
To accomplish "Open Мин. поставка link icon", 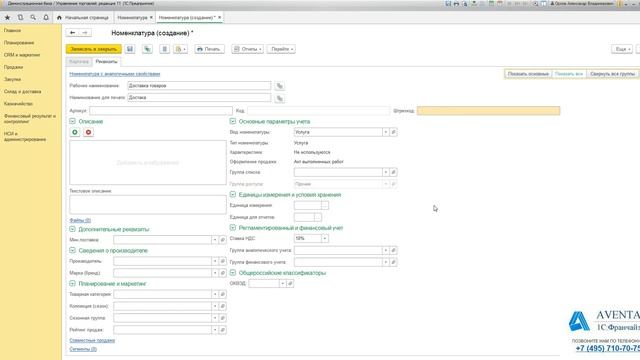I will click(222, 240).
